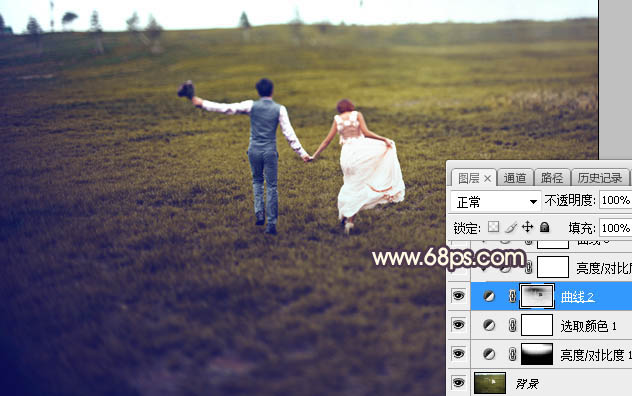Hide the 亮度/对比度 1 layer eye
This screenshot has width=632, height=396.
(458, 354)
